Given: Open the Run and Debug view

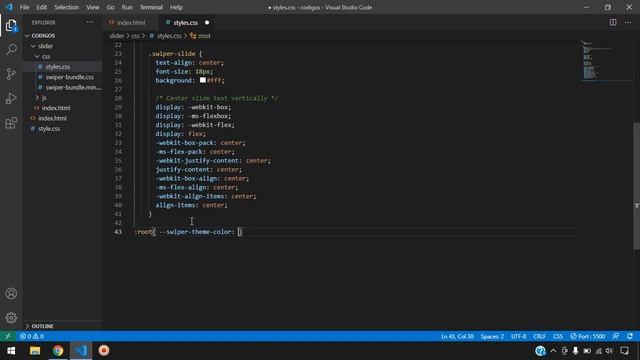Looking at the screenshot, I should (x=11, y=98).
